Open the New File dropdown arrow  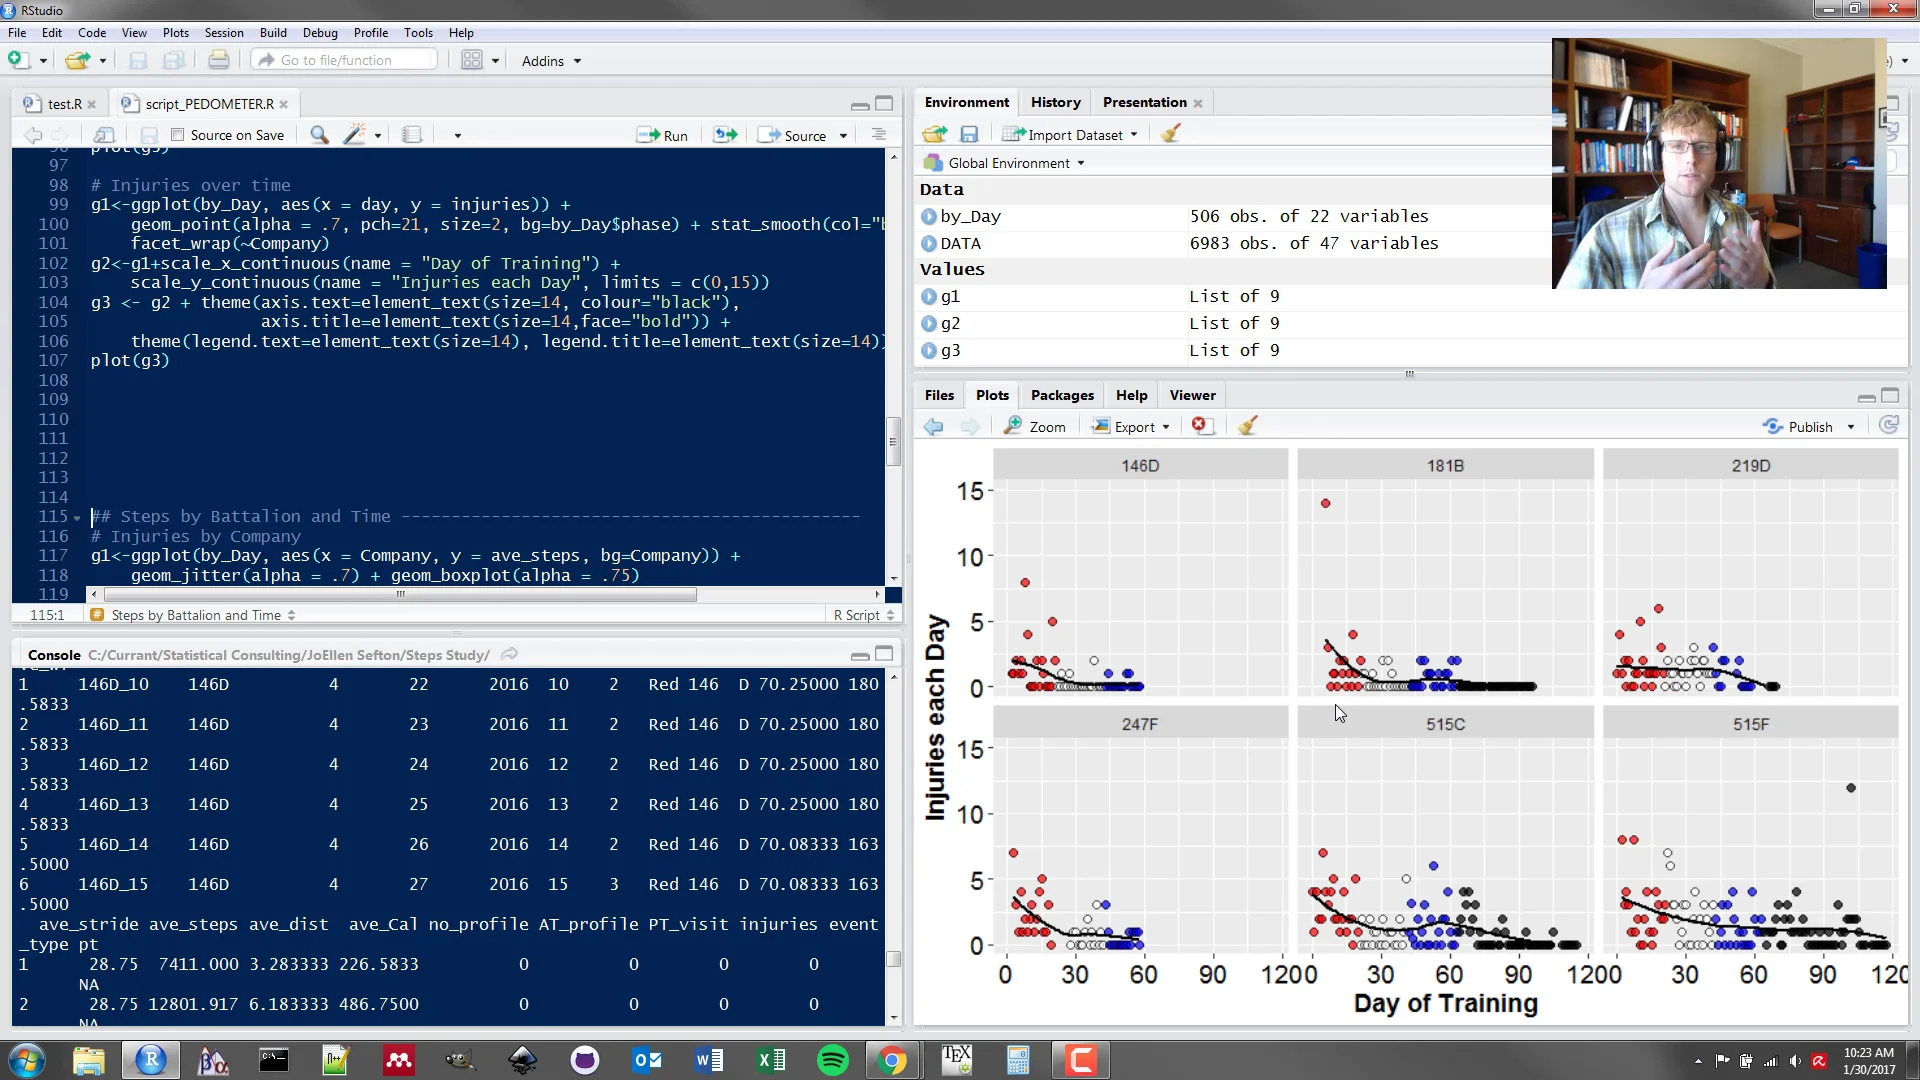43,61
